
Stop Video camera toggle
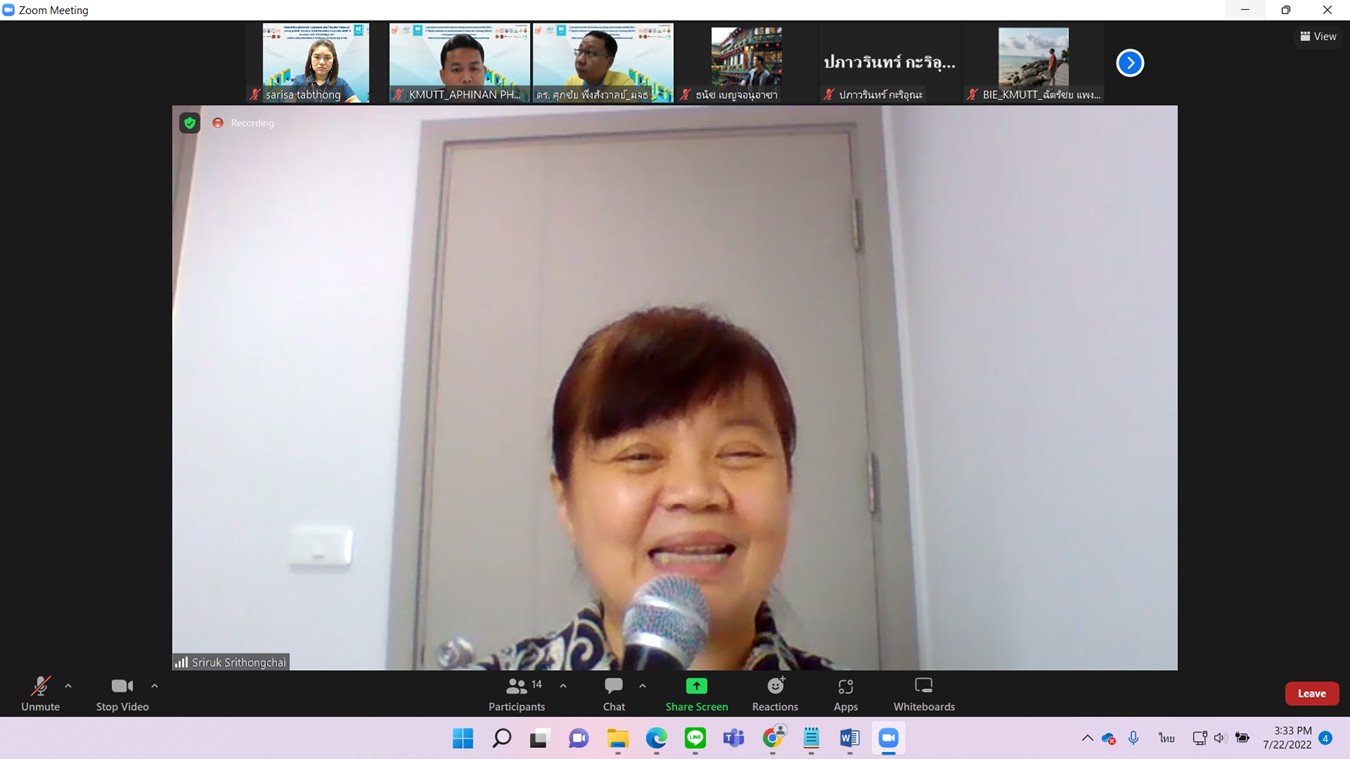point(122,694)
